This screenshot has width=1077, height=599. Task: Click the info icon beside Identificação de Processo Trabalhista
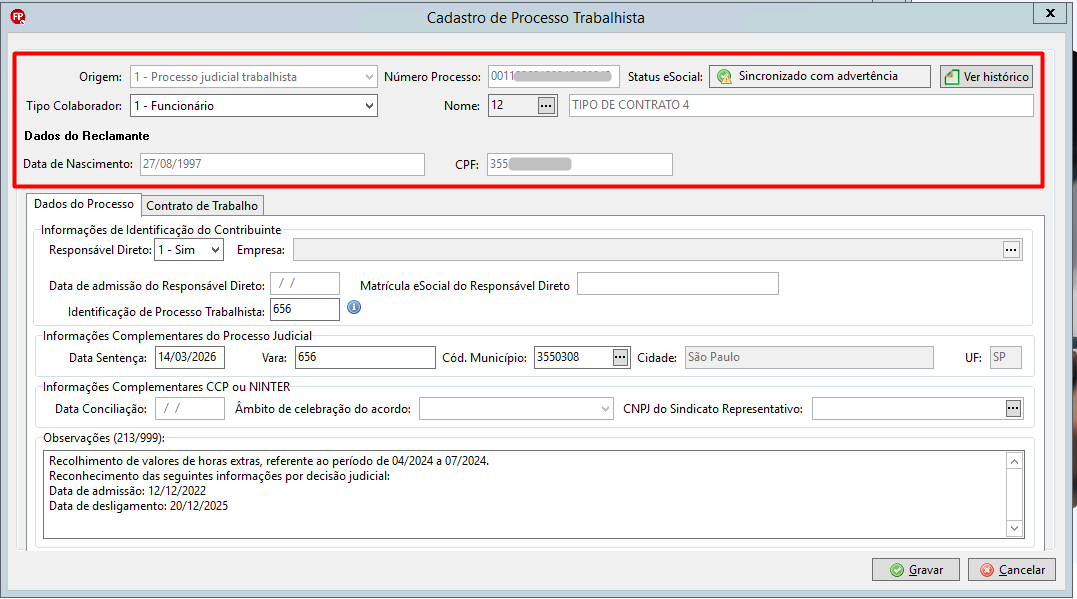click(x=354, y=307)
